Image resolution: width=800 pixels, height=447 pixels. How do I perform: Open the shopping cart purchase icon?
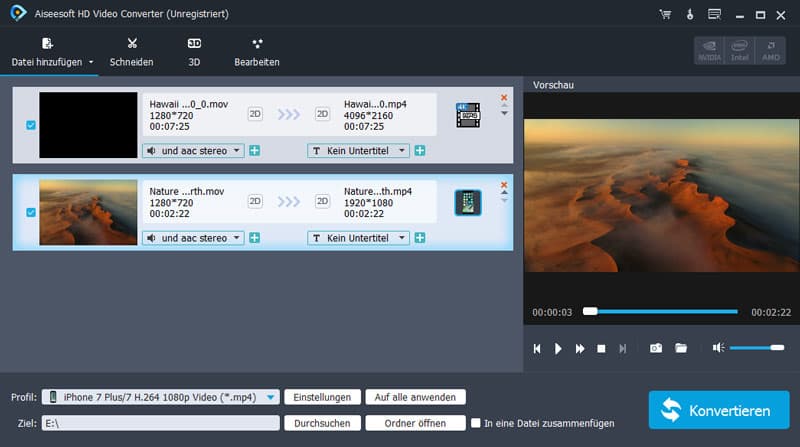point(665,14)
